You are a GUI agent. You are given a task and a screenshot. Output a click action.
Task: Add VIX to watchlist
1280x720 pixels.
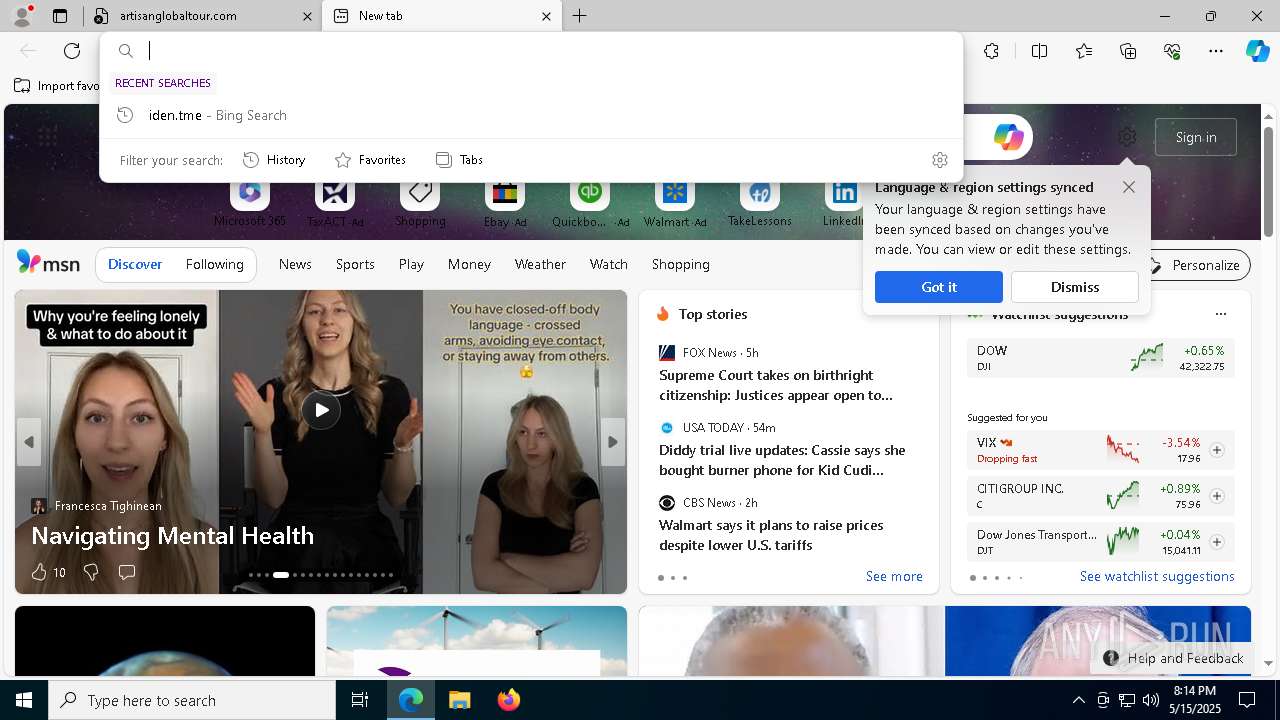(1217, 450)
